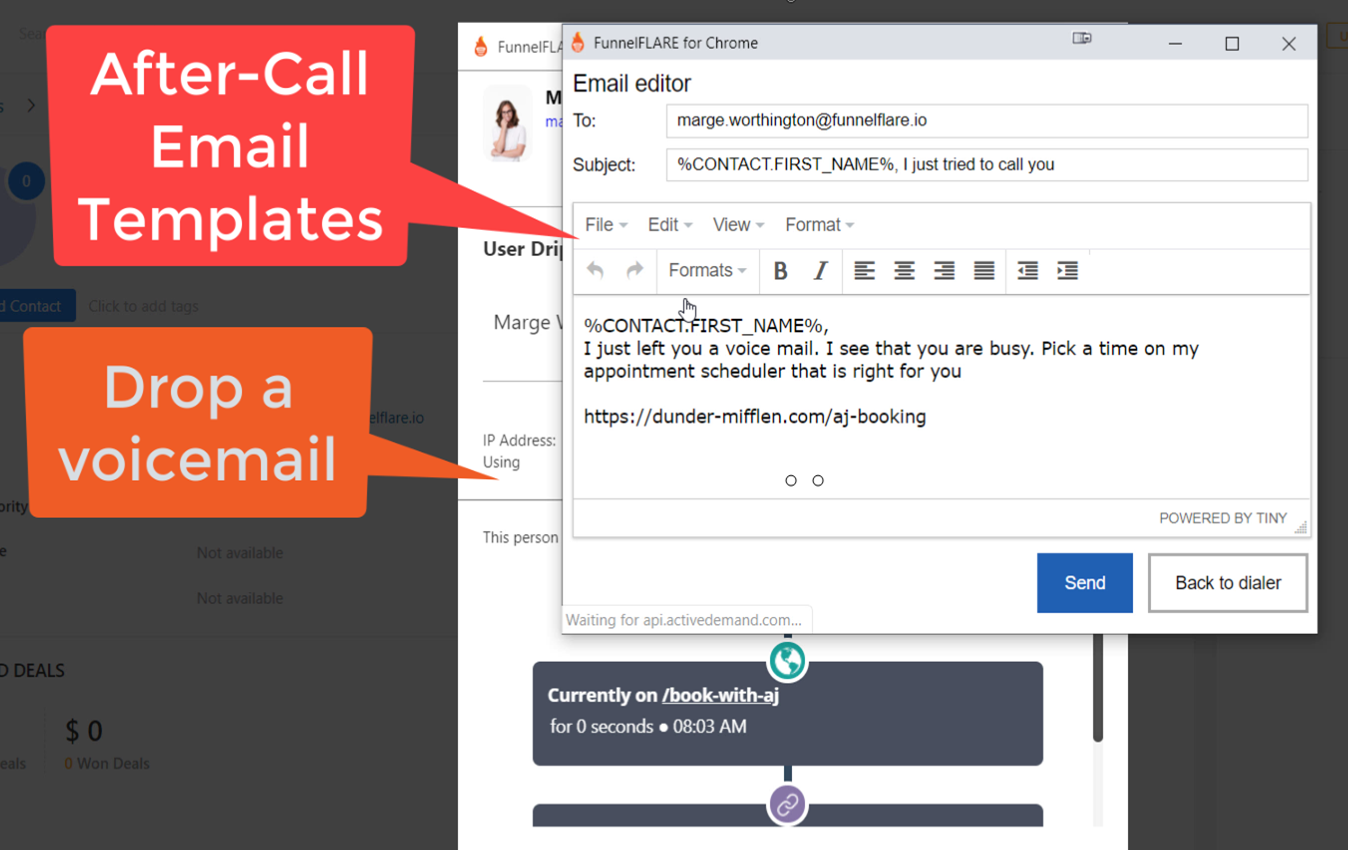Viewport: 1348px width, 850px height.
Task: Click the blue Contact button in the background page
Action: (37, 306)
